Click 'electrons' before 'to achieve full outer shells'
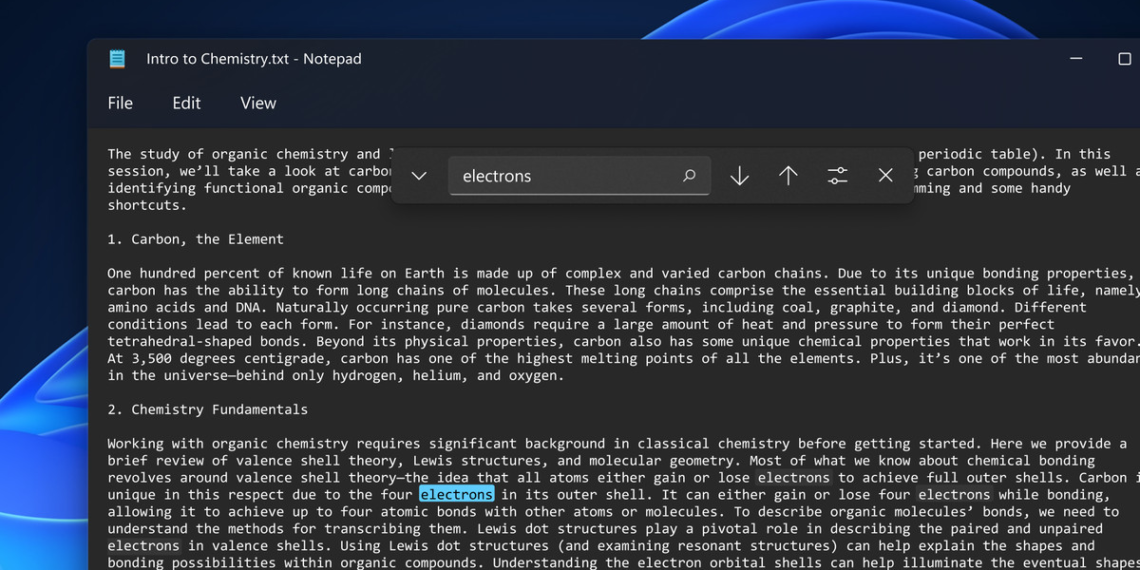This screenshot has width=1140, height=570. tap(794, 478)
